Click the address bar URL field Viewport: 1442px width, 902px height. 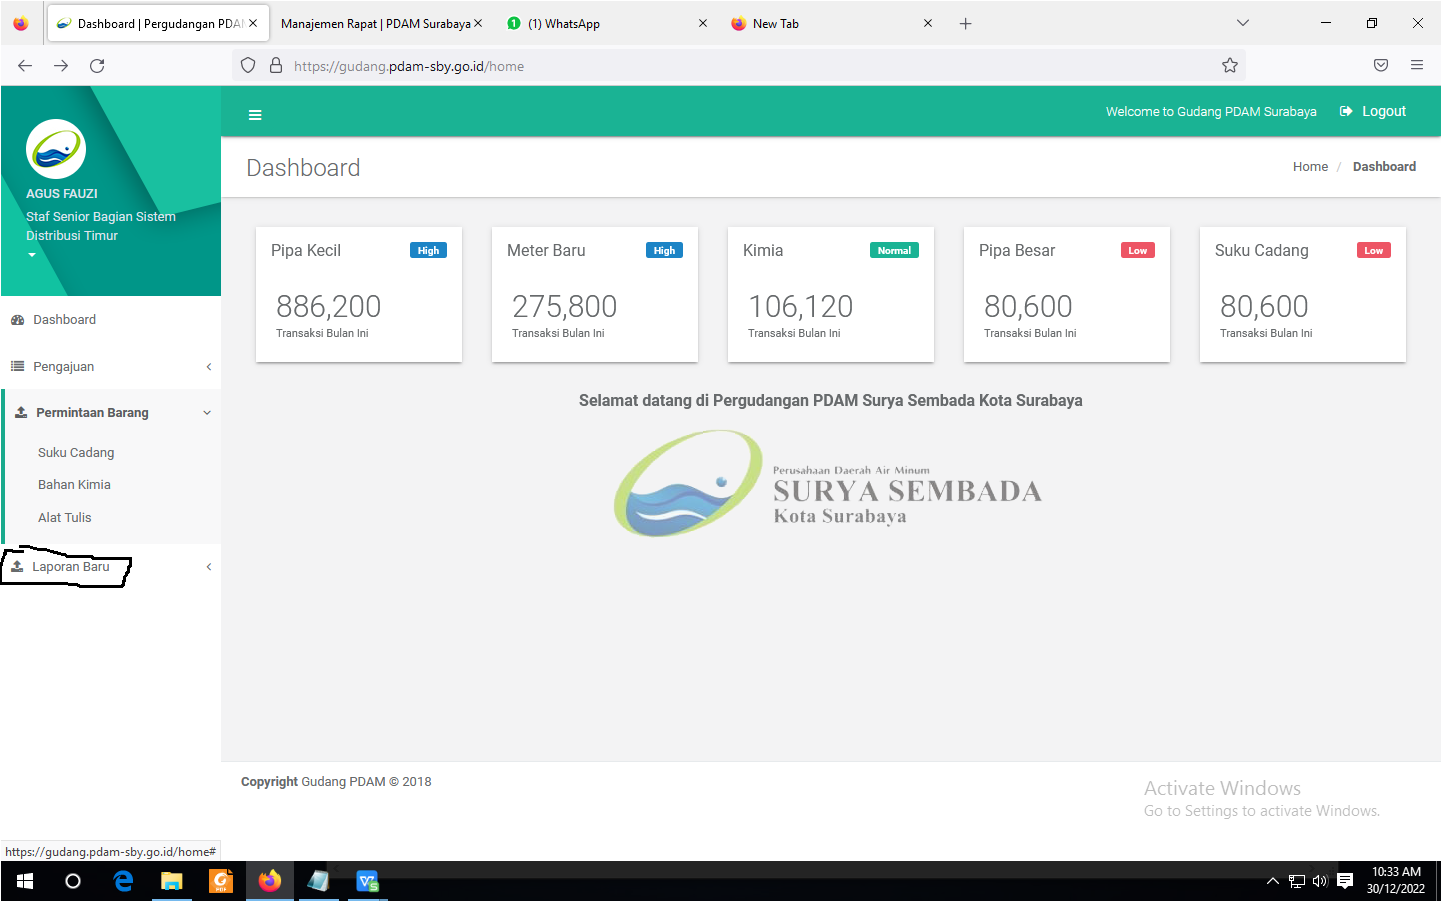tap(739, 66)
